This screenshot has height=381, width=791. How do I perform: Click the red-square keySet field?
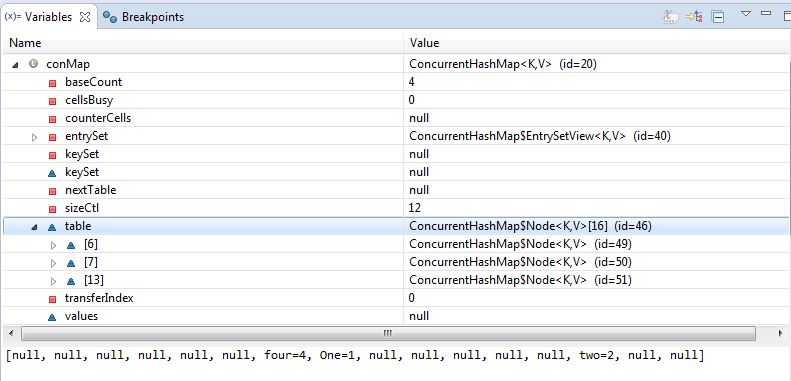pyautogui.click(x=82, y=154)
